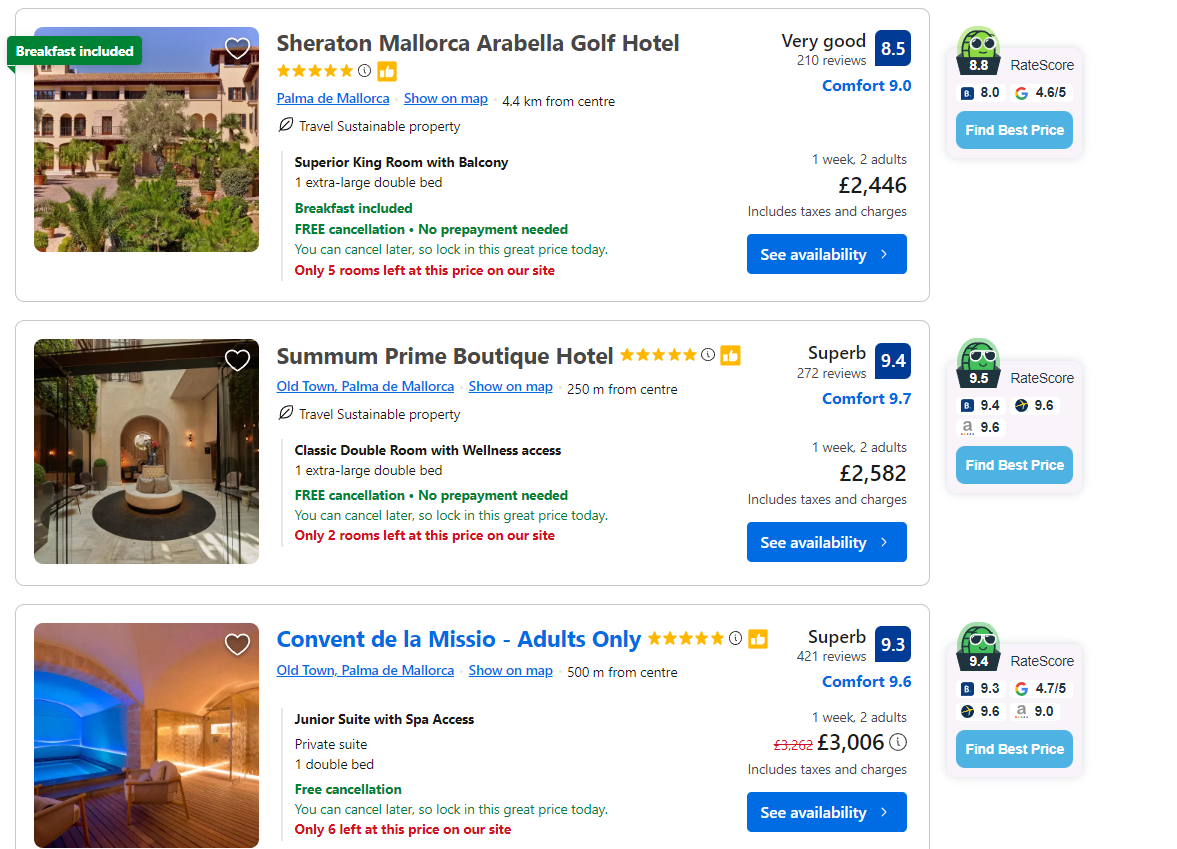The width and height of the screenshot is (1177, 849).
Task: Click the Sheraton 8.5 review score badge
Action: point(892,48)
